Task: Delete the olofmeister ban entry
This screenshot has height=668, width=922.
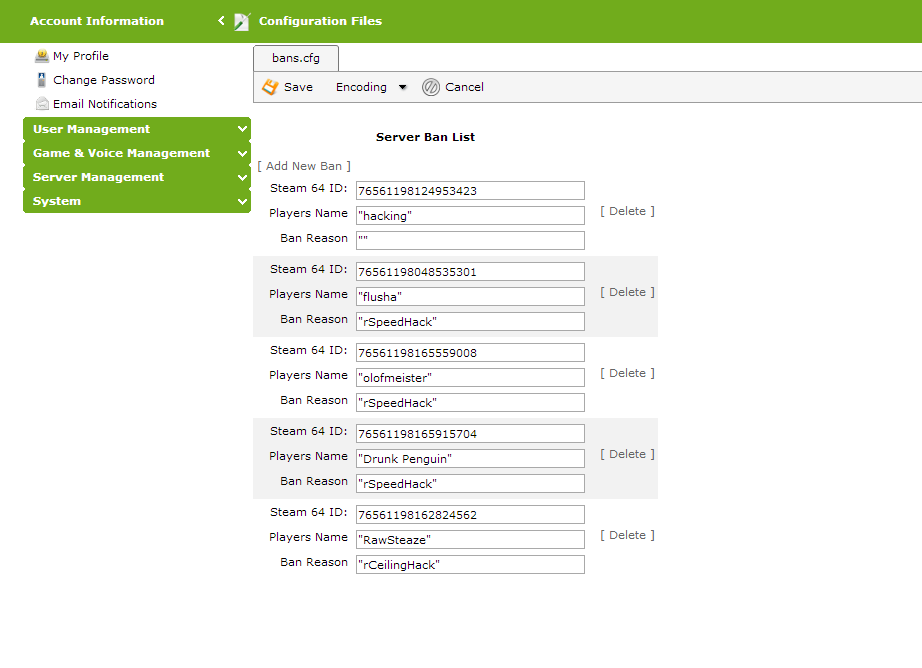Action: (x=627, y=373)
